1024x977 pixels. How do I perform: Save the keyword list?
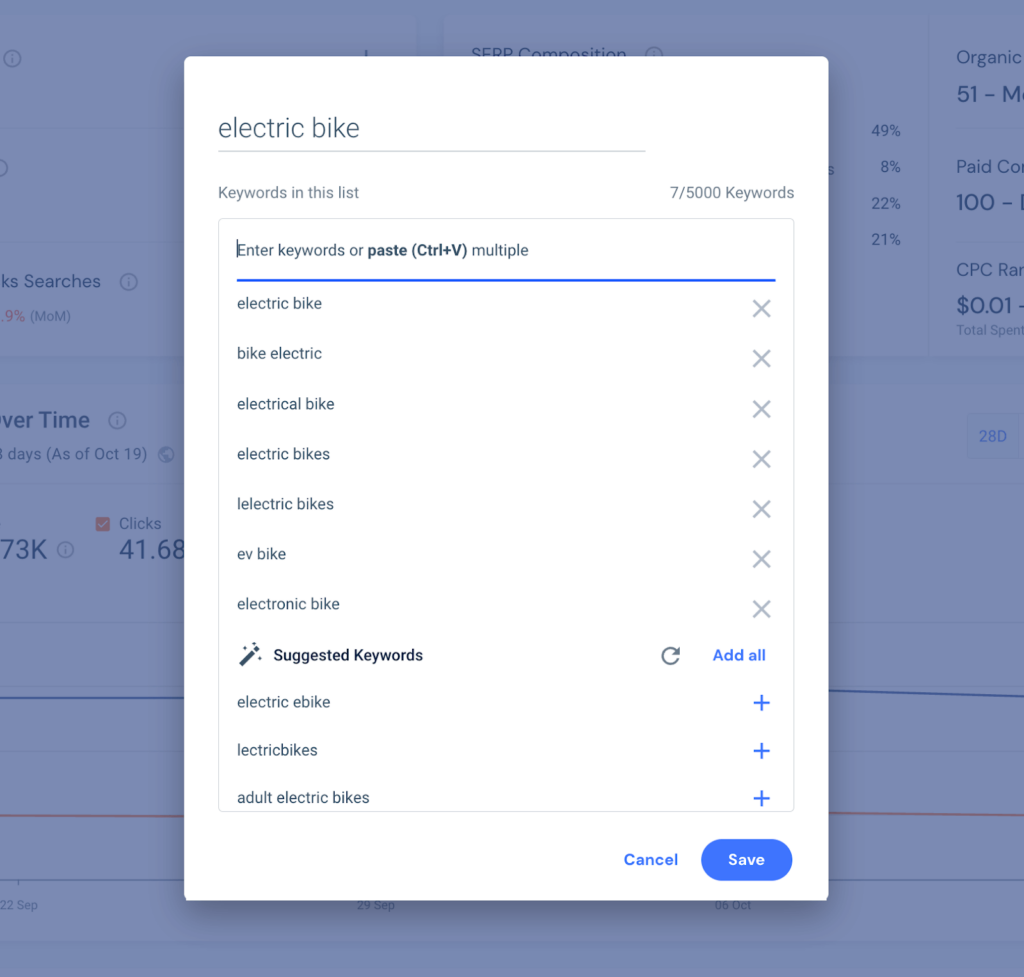tap(746, 860)
